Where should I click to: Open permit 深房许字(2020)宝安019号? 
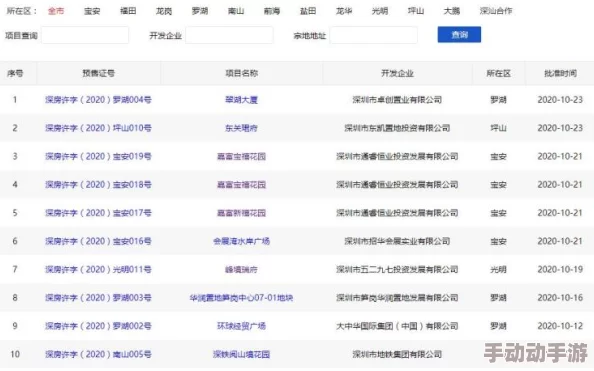98,156
